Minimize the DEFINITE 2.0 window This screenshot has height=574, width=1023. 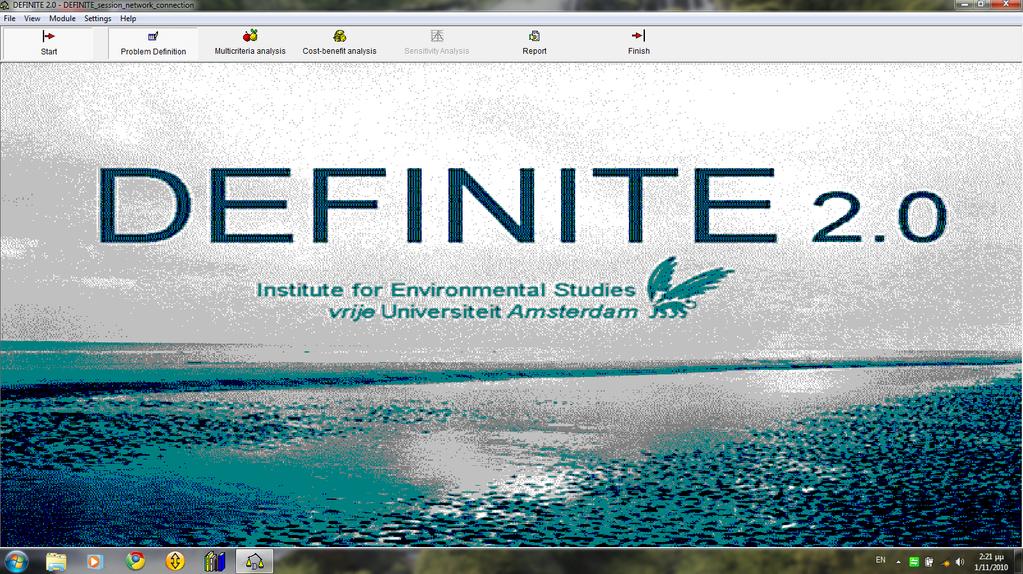(x=966, y=4)
